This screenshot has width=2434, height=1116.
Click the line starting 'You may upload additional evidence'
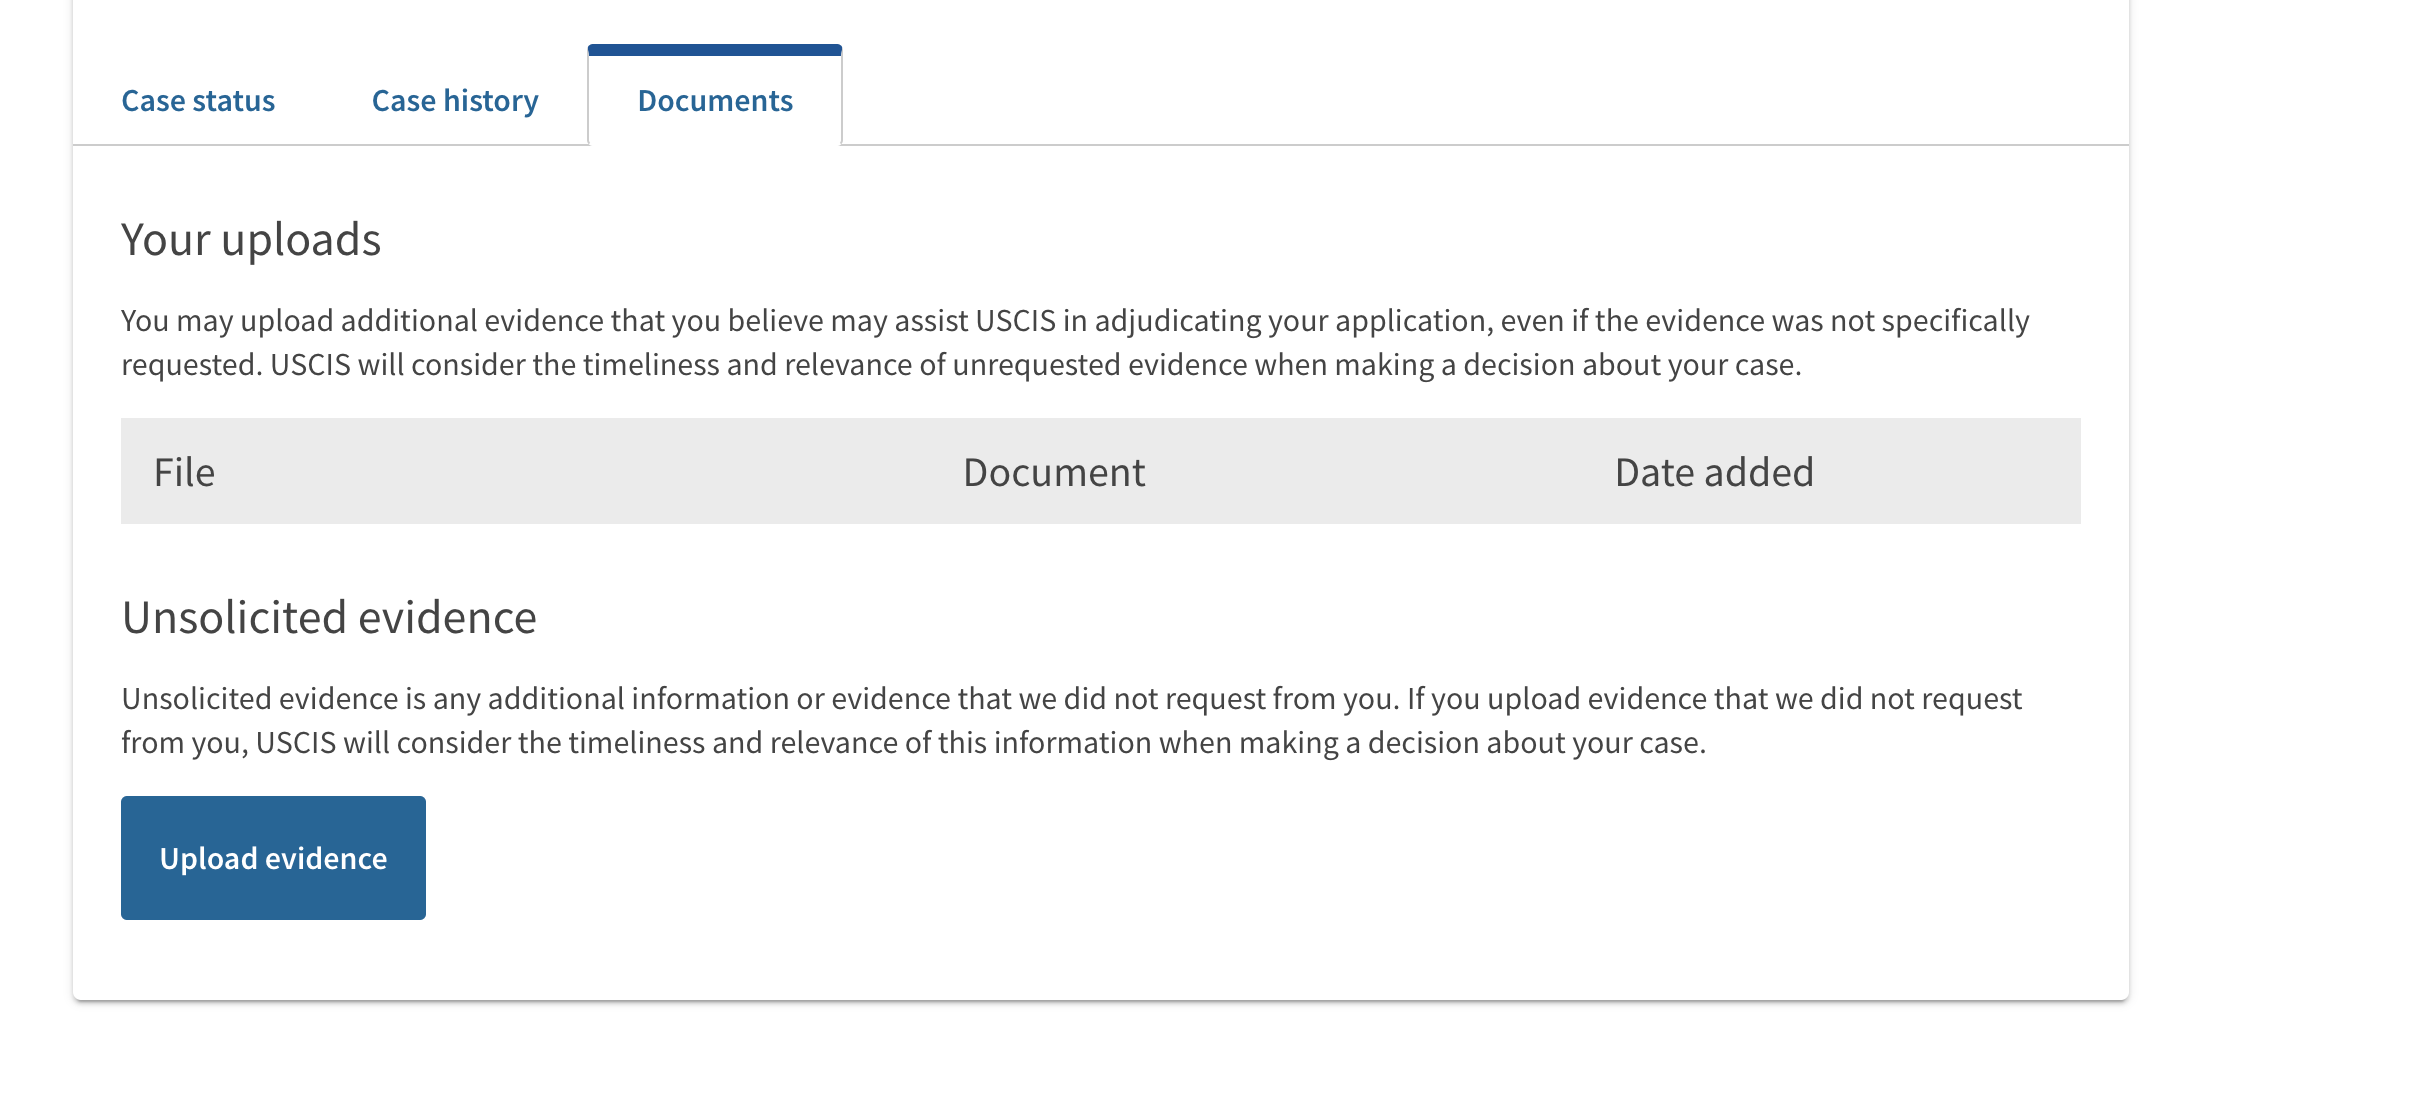(1075, 321)
